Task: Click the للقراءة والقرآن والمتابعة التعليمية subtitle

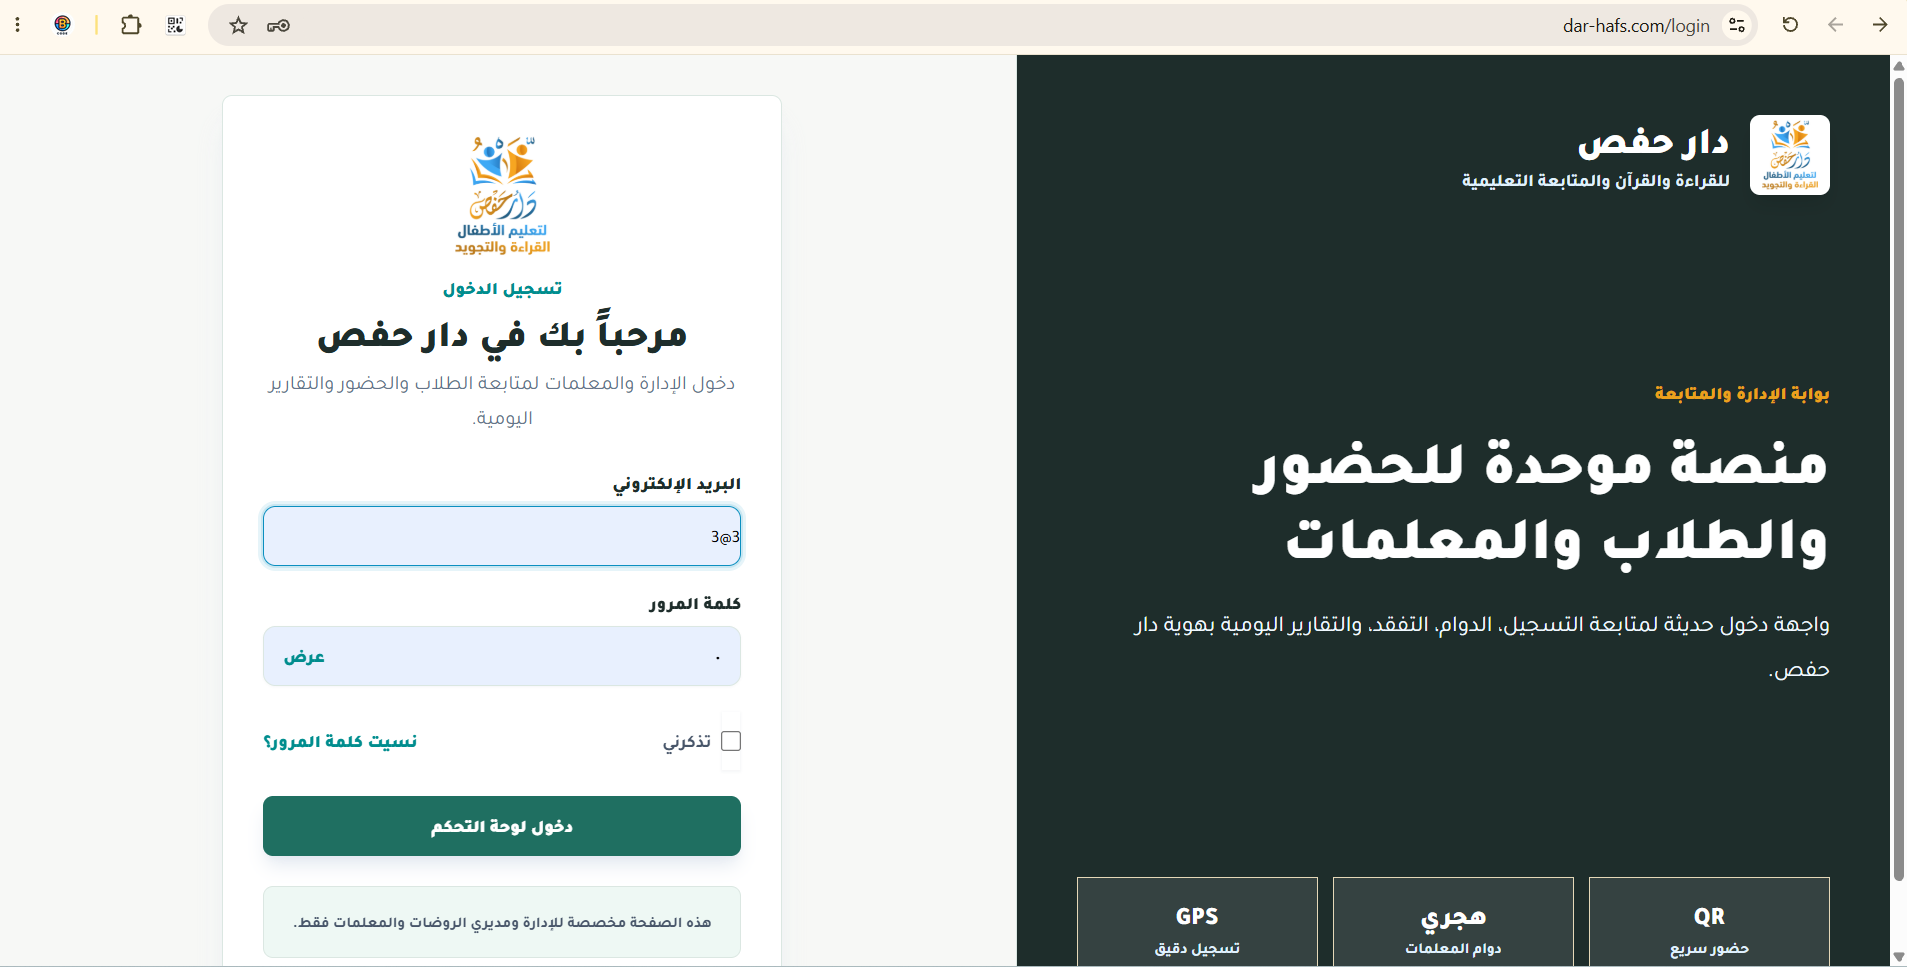Action: pyautogui.click(x=1596, y=181)
